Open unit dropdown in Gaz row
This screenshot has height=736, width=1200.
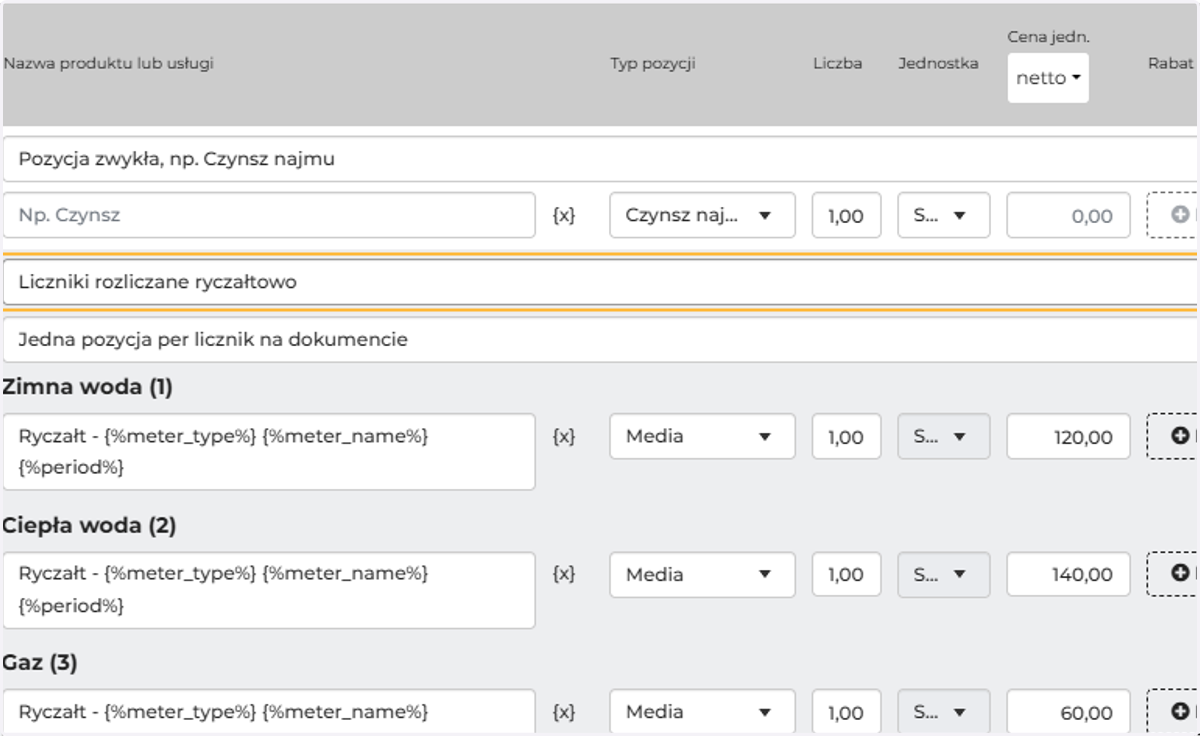tap(944, 712)
